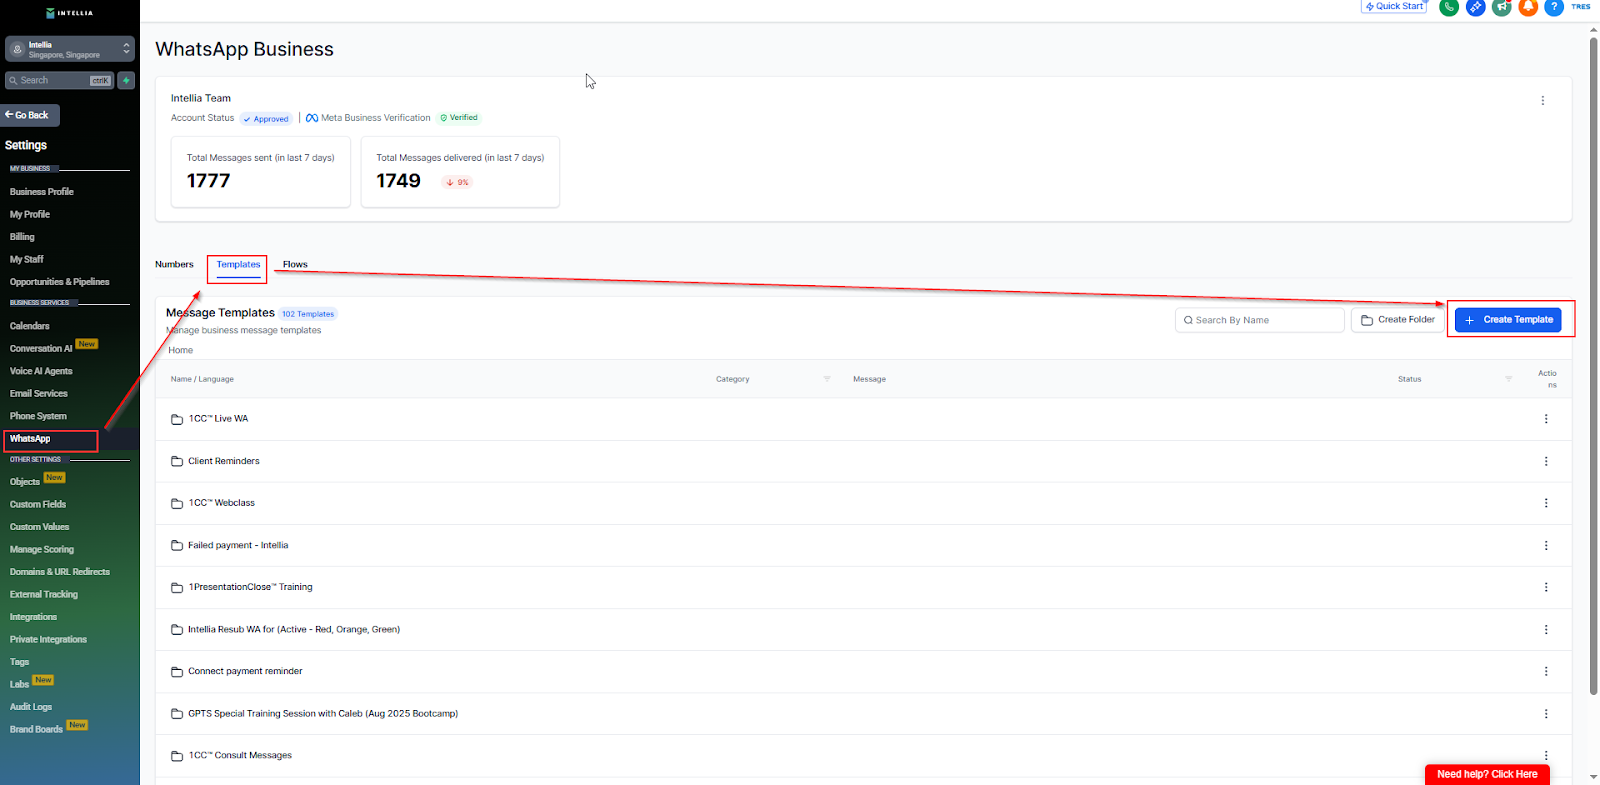Open Custom Fields settings
1600x785 pixels.
click(x=38, y=505)
